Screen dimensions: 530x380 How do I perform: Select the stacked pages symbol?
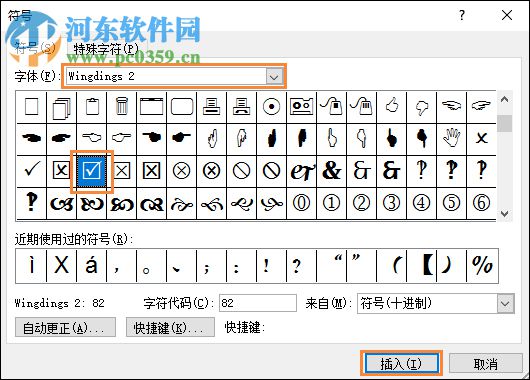(62, 107)
